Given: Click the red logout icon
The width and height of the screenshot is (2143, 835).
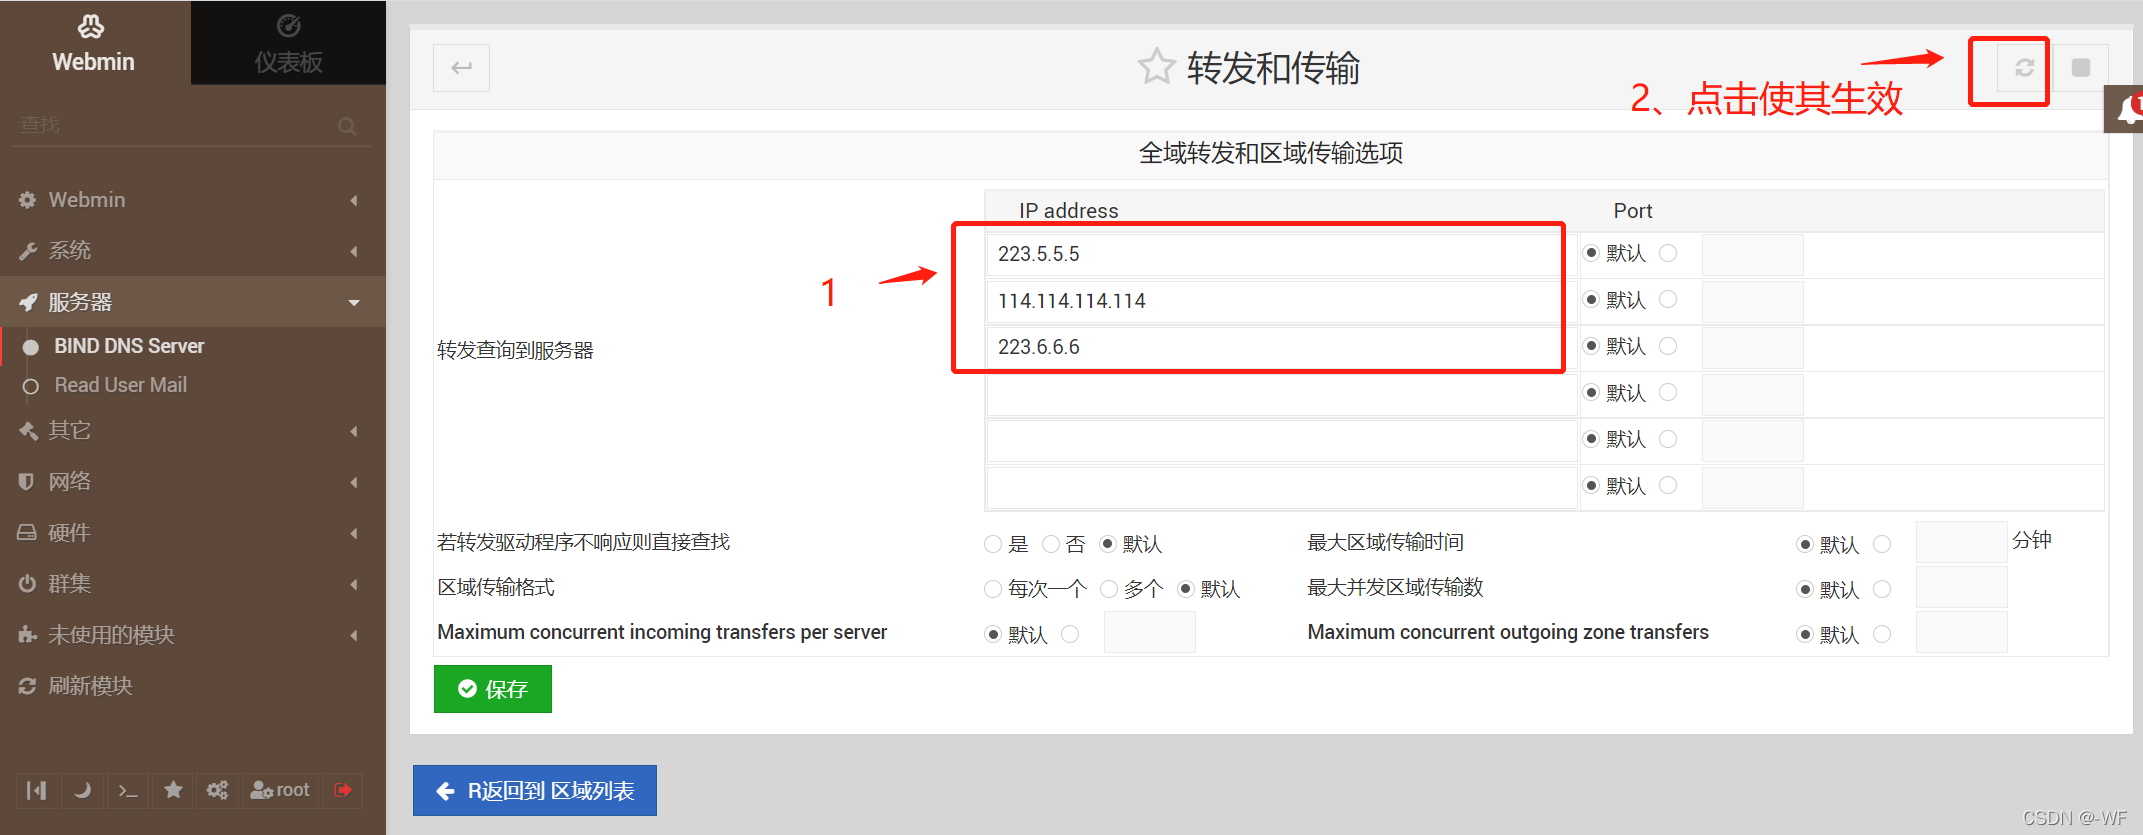Looking at the screenshot, I should (x=343, y=790).
